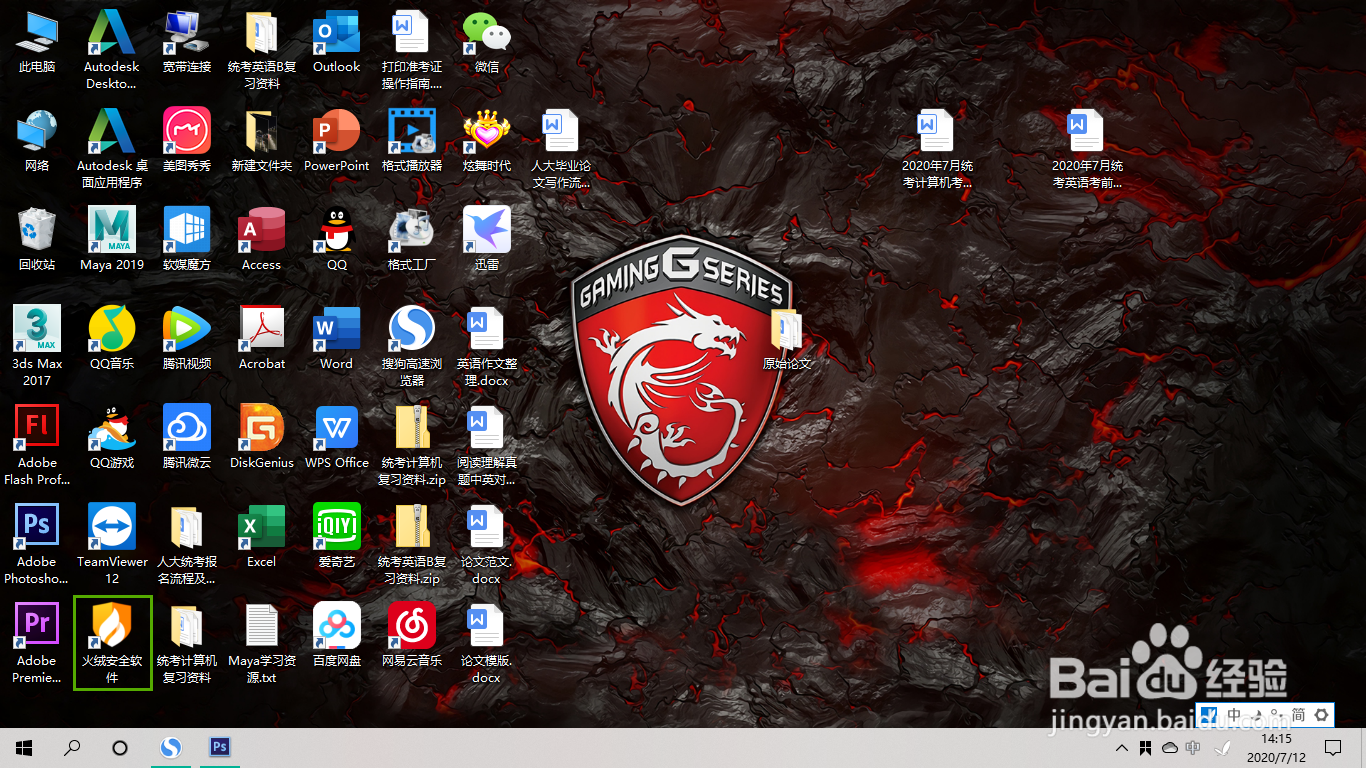Screen dimensions: 1366x768
Task: Select the 英语作文整理.docx file
Action: point(487,346)
